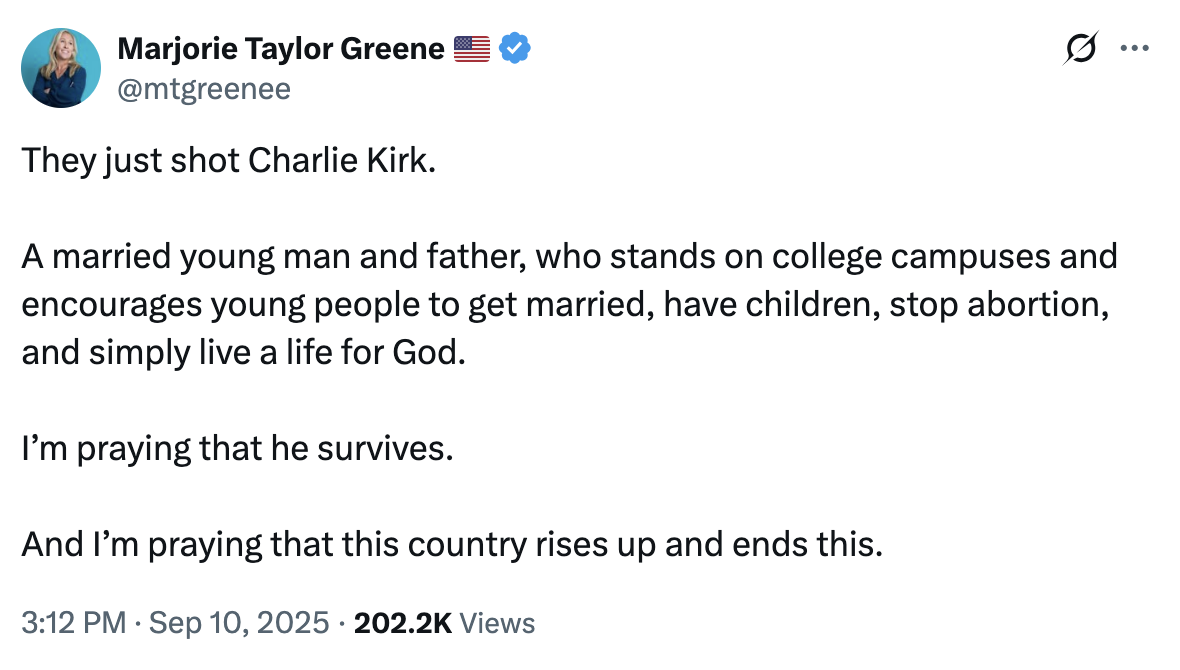Click the Views label
Screen dimensions: 1180x670
coord(499,623)
